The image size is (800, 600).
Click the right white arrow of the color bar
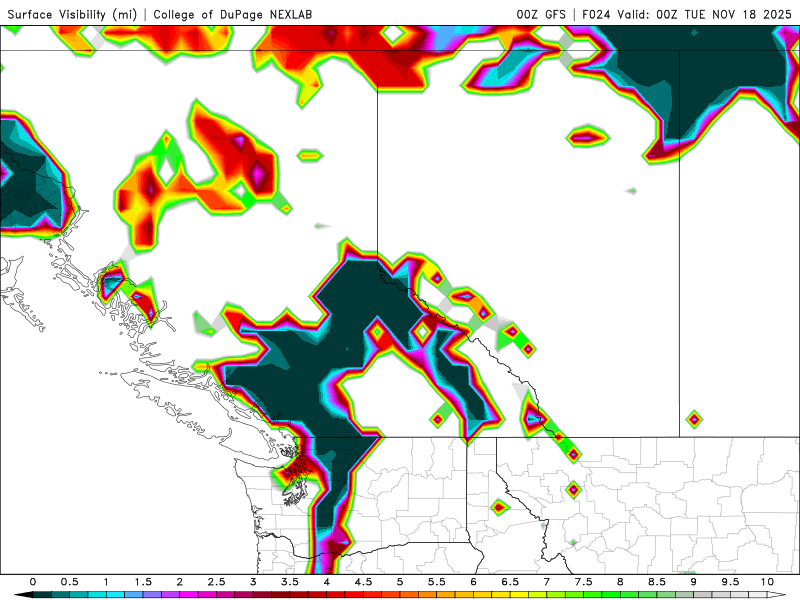(777, 595)
